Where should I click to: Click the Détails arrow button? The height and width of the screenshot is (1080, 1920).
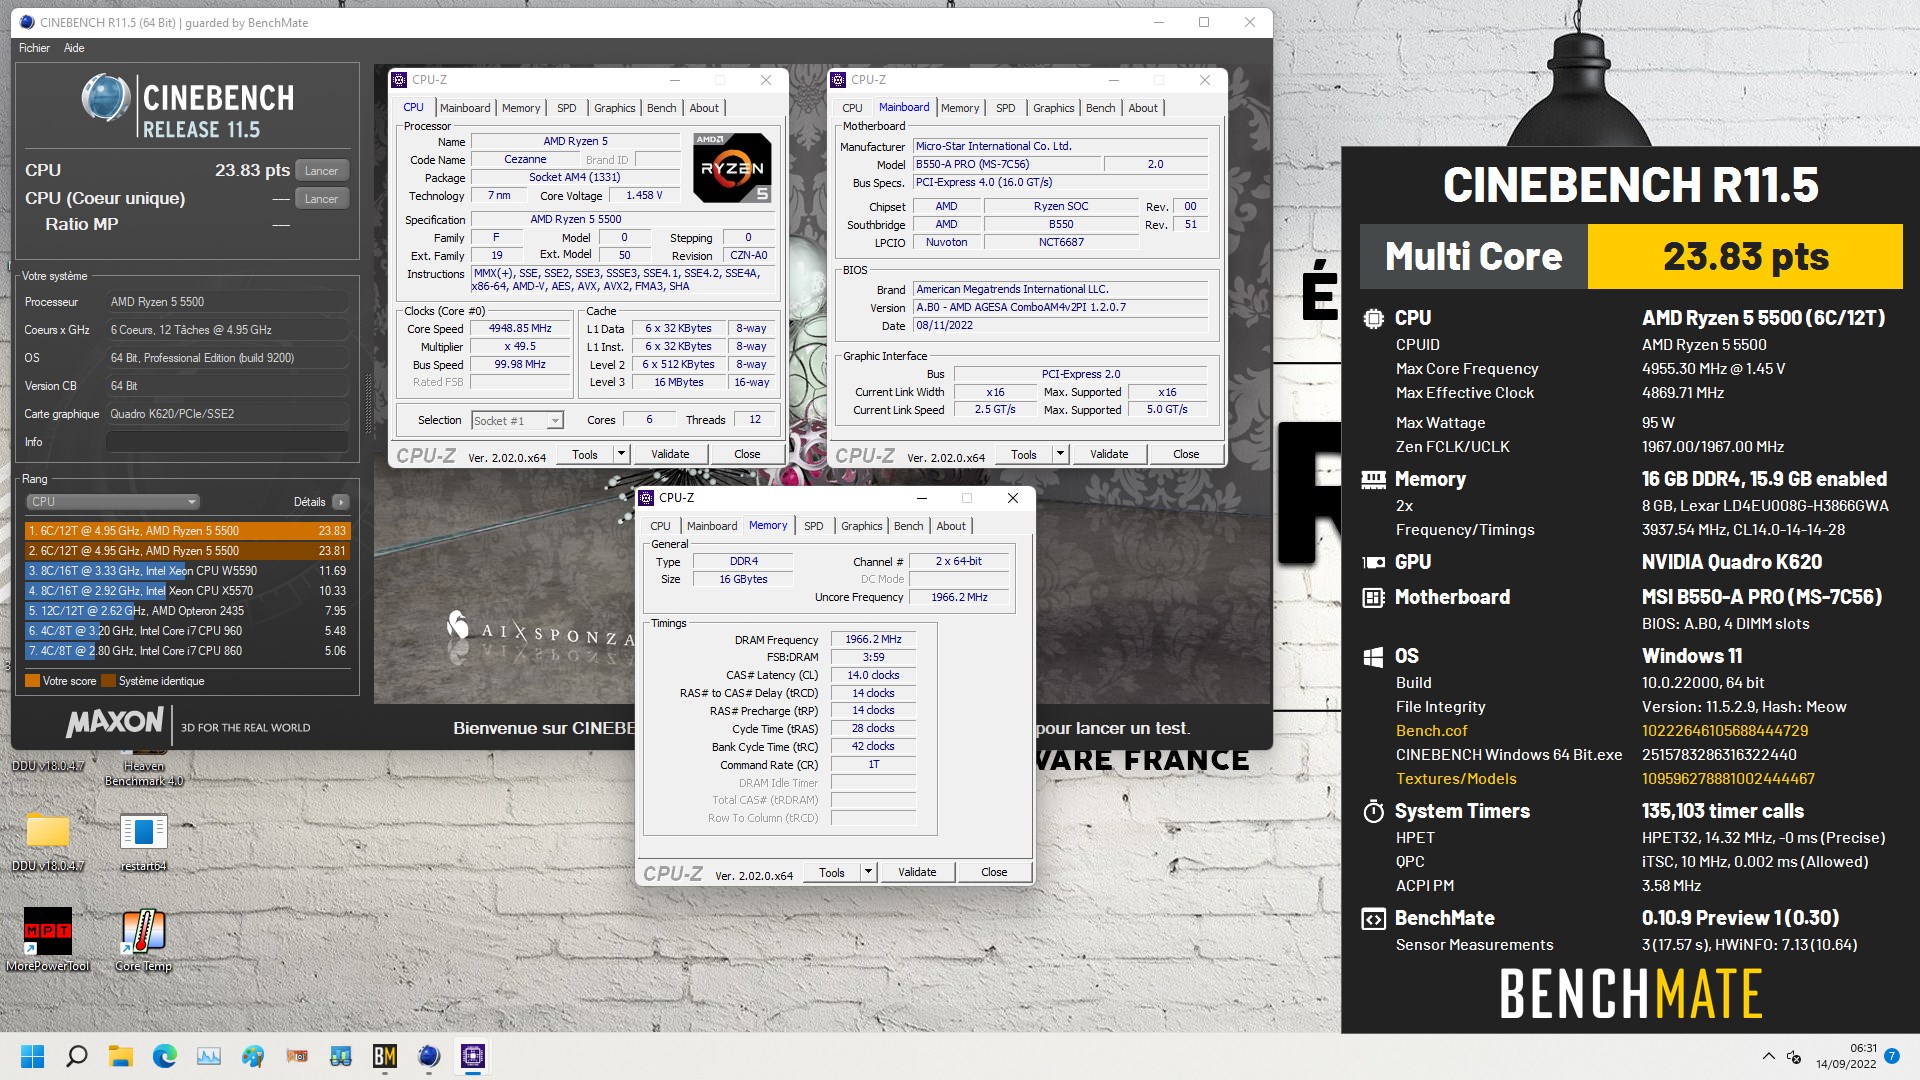(341, 502)
